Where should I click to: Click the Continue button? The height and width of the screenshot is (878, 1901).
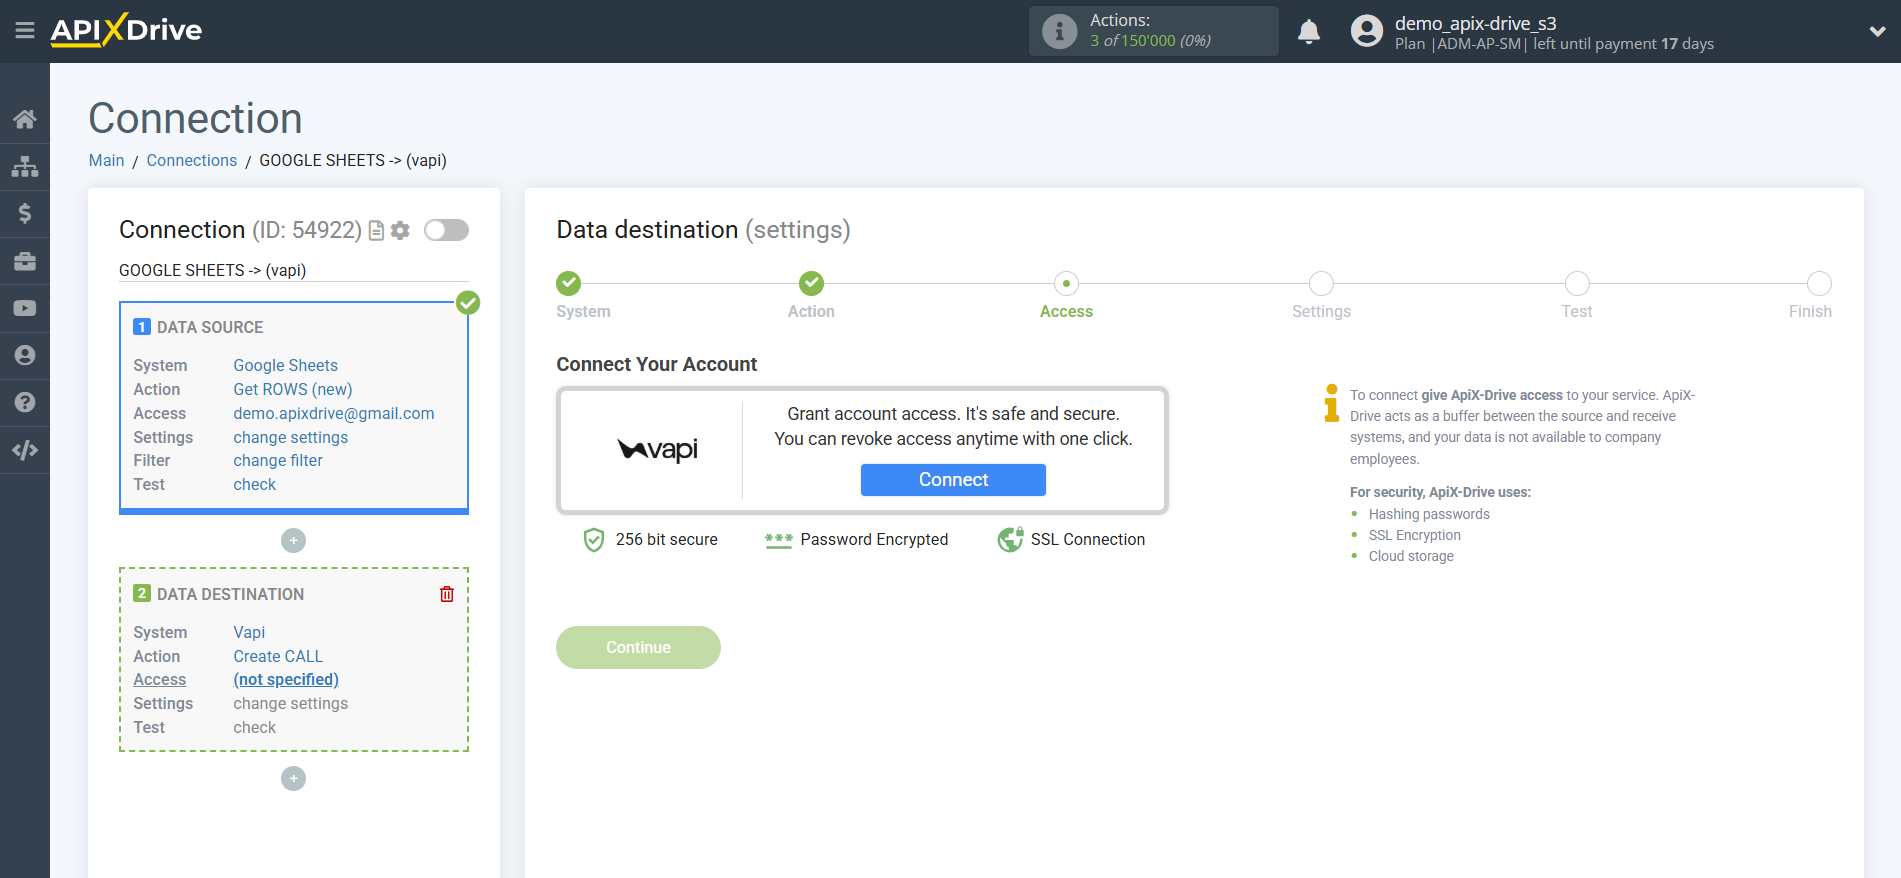(x=638, y=647)
